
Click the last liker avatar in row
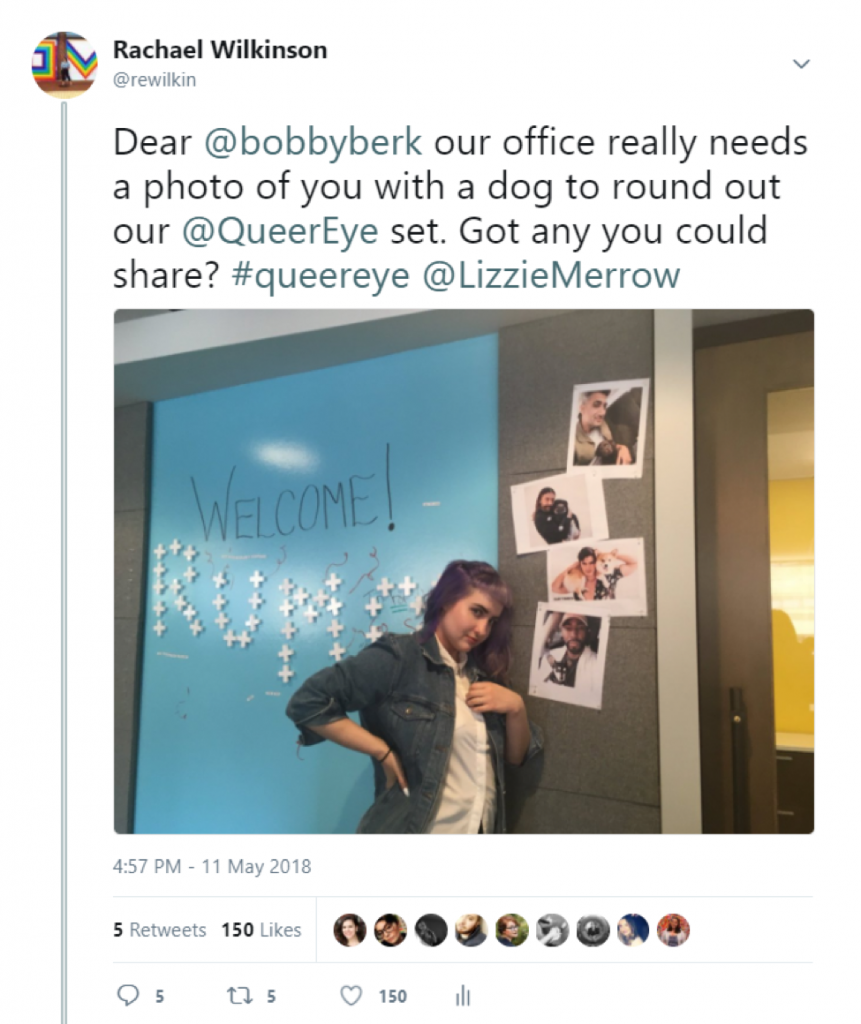674,930
